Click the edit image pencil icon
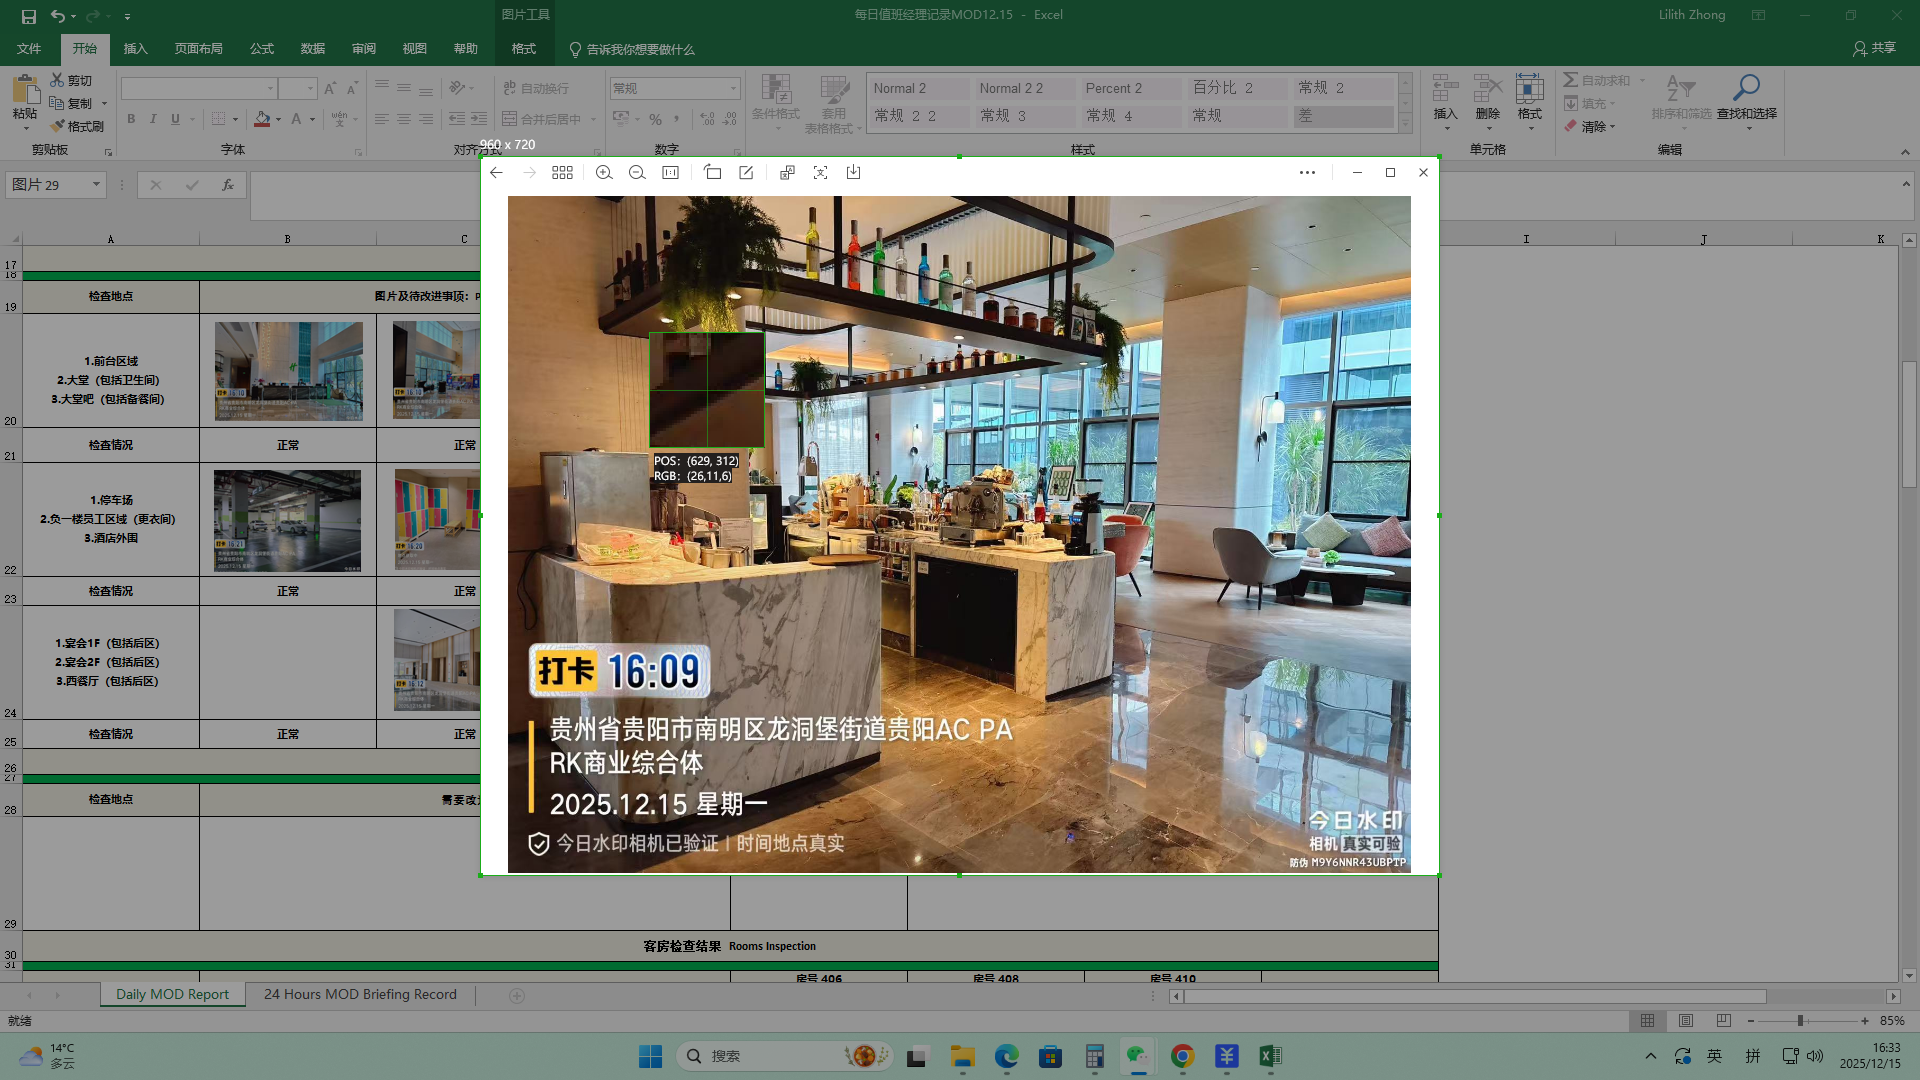 click(746, 173)
